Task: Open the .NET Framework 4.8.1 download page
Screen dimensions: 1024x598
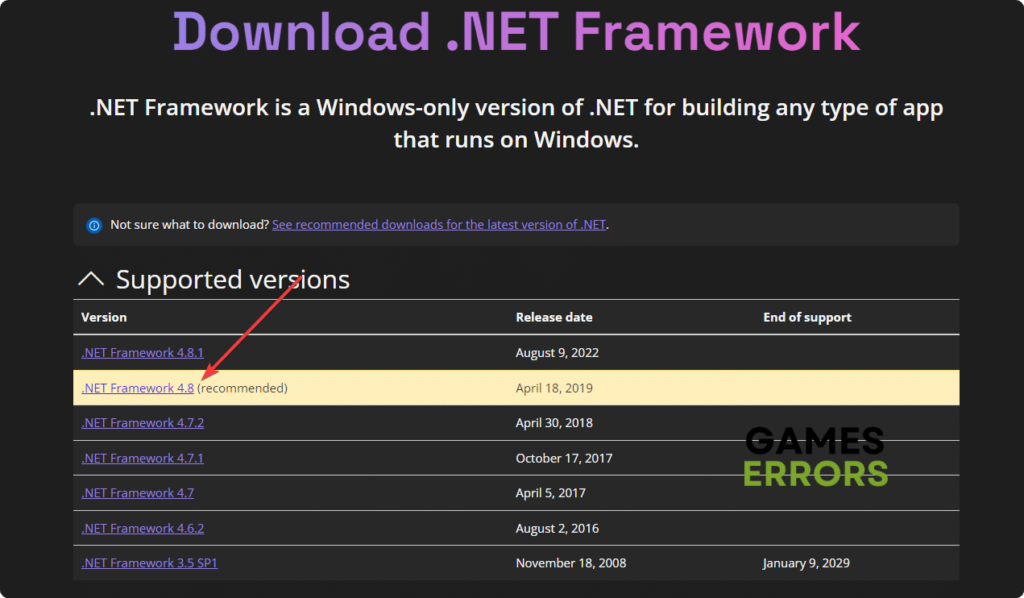Action: pyautogui.click(x=142, y=352)
